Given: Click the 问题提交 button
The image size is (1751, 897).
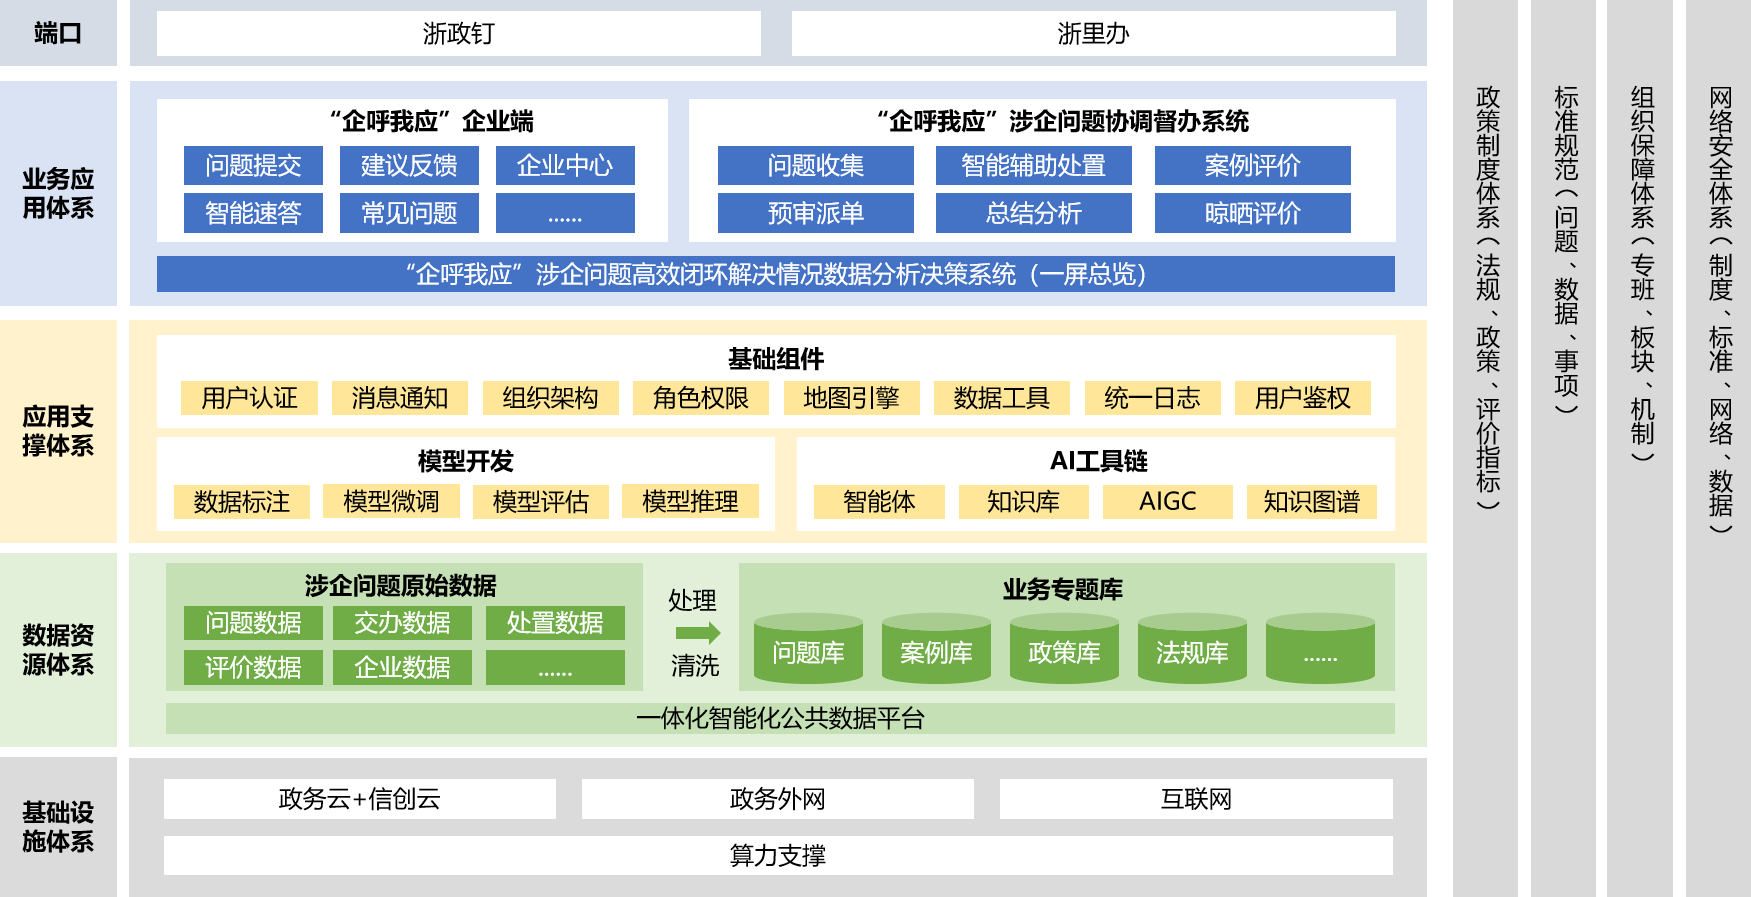Looking at the screenshot, I should tap(253, 166).
